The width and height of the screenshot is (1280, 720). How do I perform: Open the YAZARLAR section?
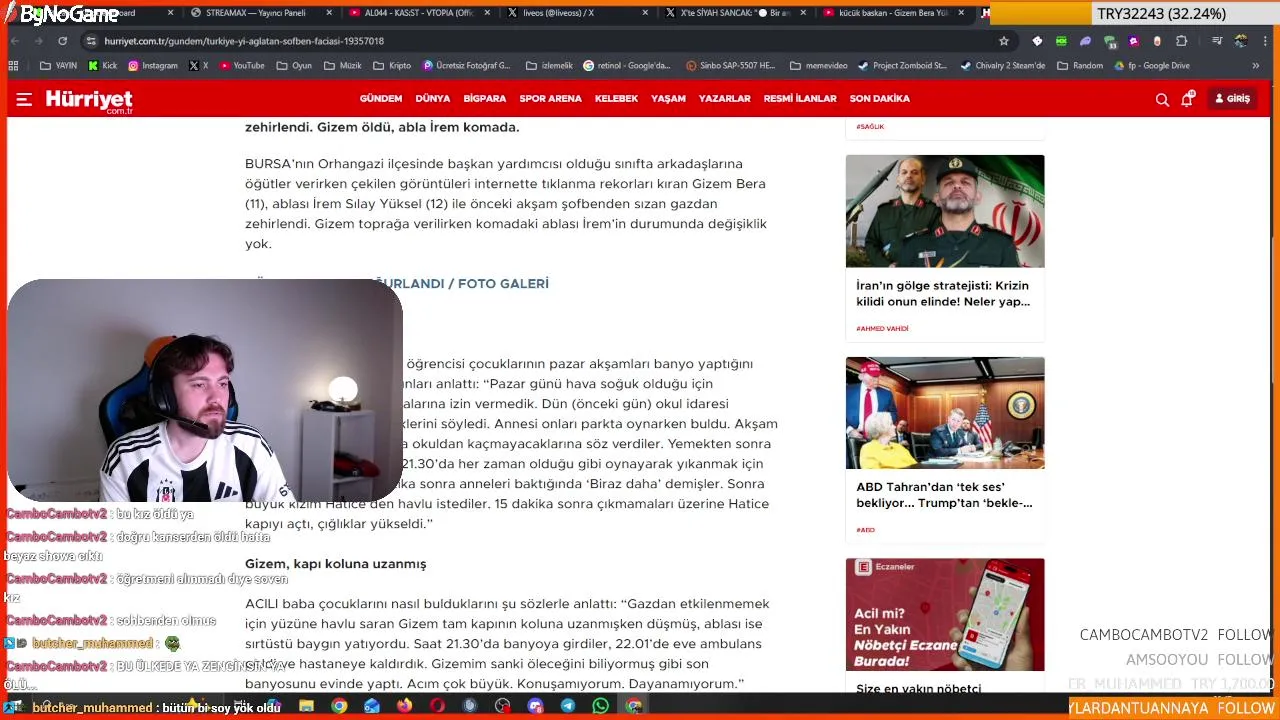coord(725,99)
